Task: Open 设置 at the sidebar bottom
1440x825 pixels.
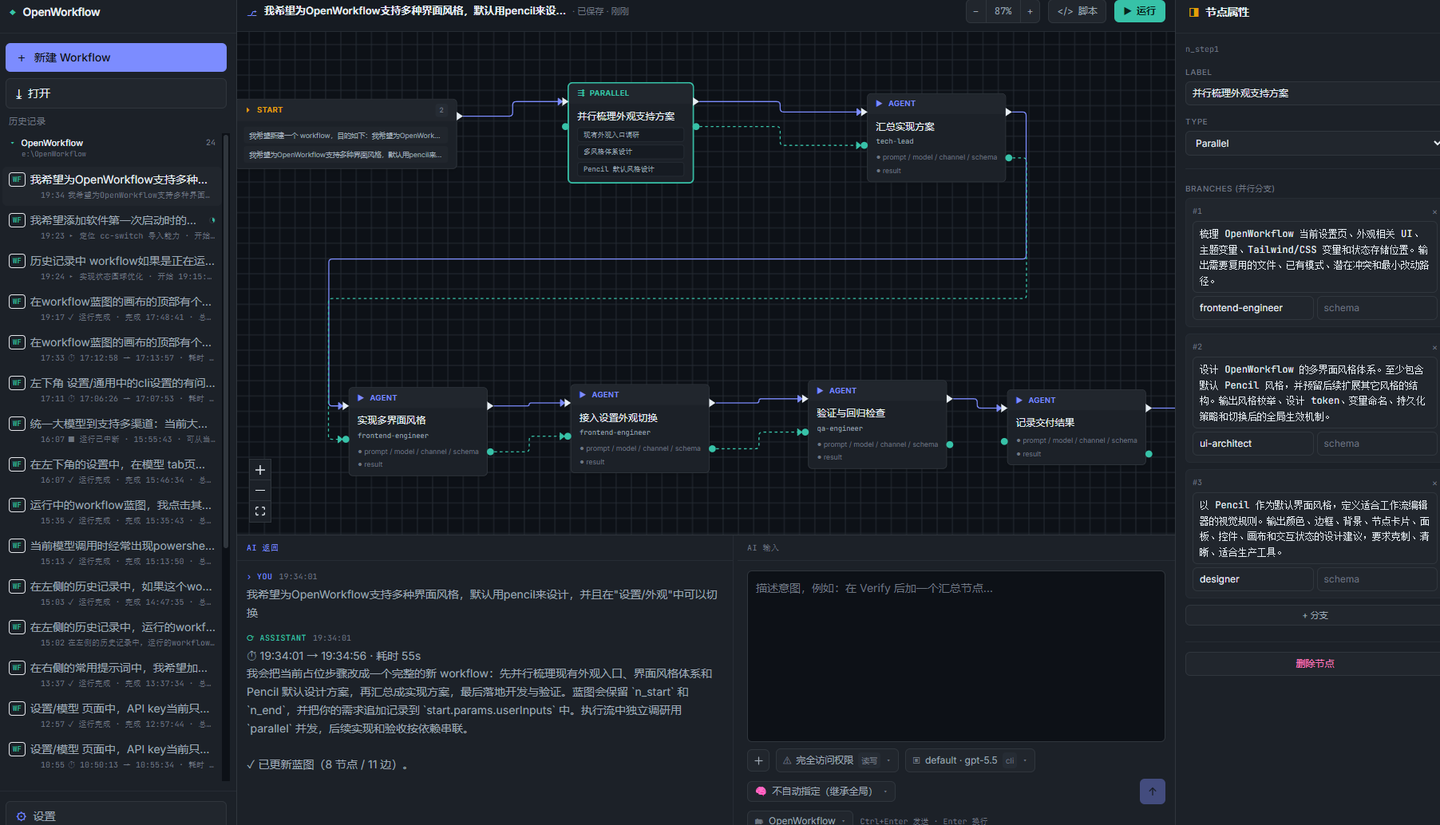Action: coord(116,816)
